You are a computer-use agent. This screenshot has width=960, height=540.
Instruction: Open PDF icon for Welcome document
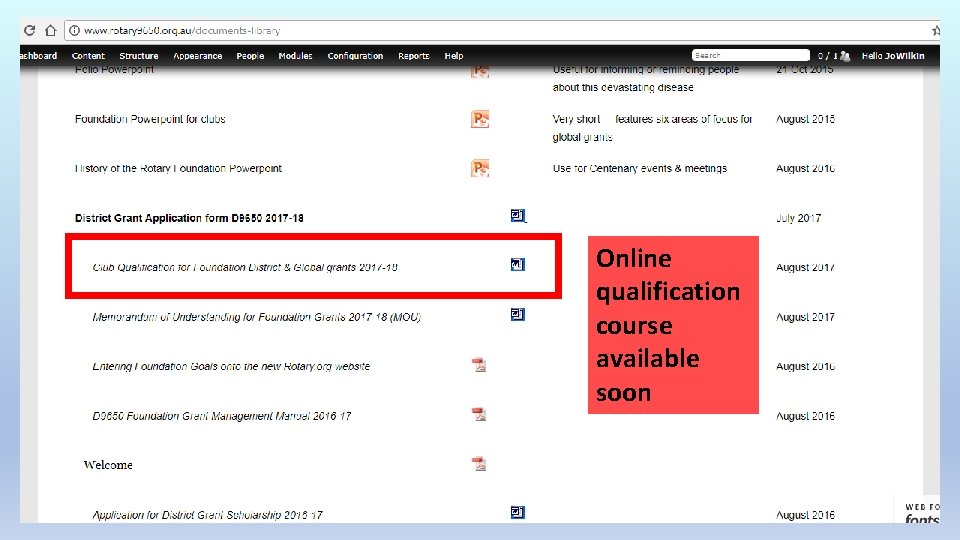point(479,464)
